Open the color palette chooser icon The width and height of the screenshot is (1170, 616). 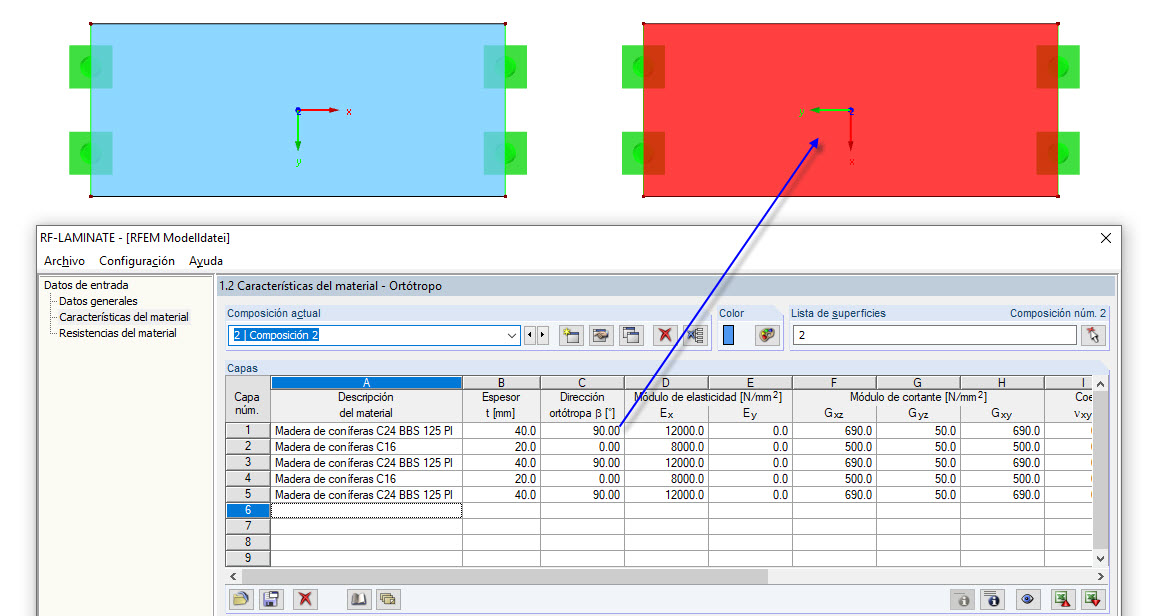pos(766,336)
